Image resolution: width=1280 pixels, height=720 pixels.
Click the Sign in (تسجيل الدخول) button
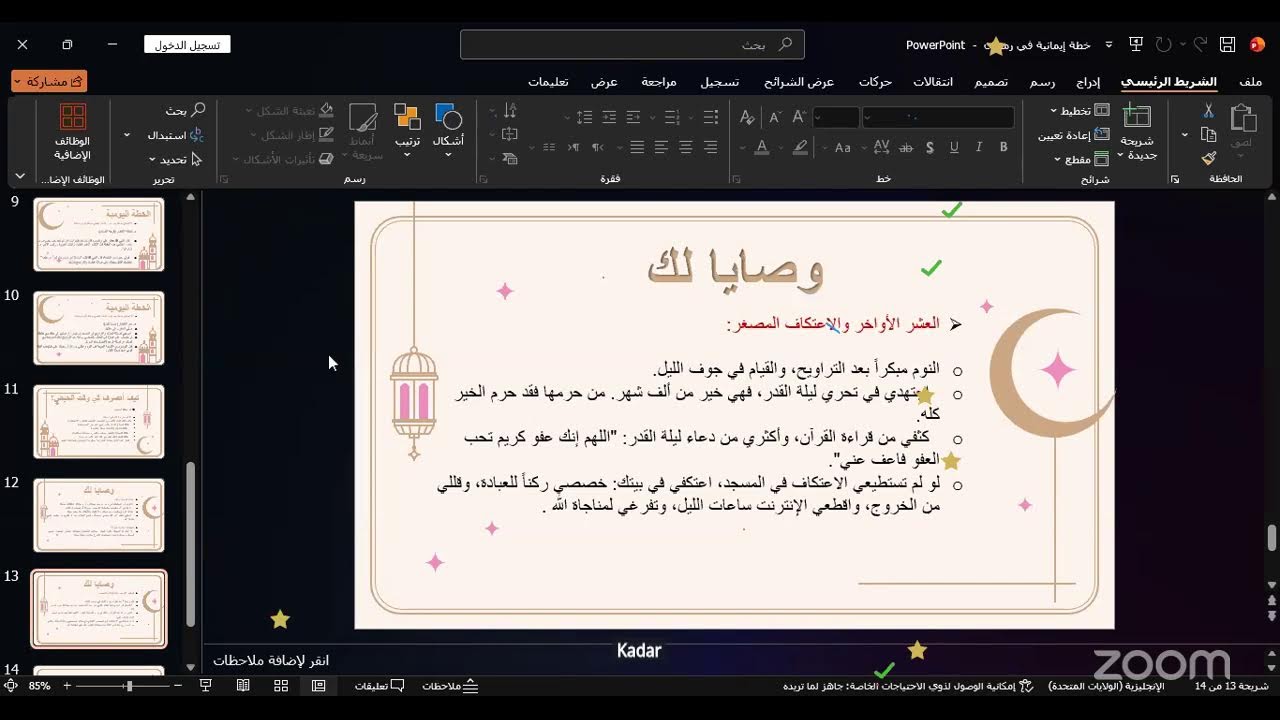(187, 45)
